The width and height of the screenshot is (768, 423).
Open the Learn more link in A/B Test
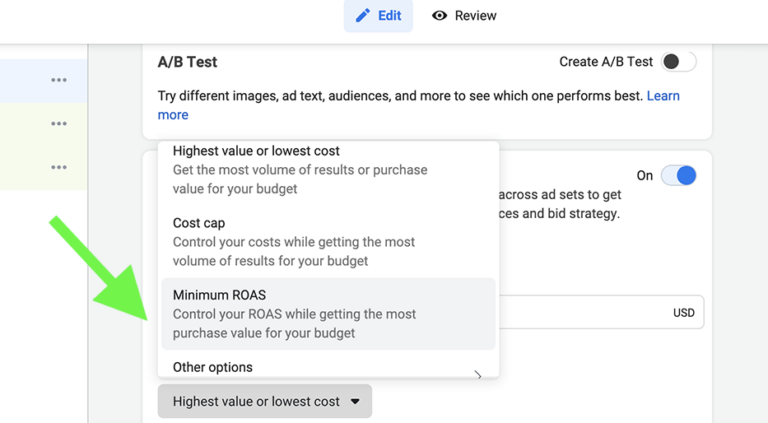[663, 96]
